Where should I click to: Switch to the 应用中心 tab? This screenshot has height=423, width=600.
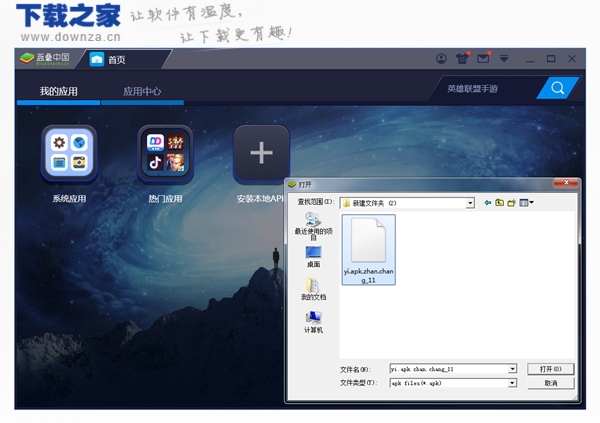[142, 91]
